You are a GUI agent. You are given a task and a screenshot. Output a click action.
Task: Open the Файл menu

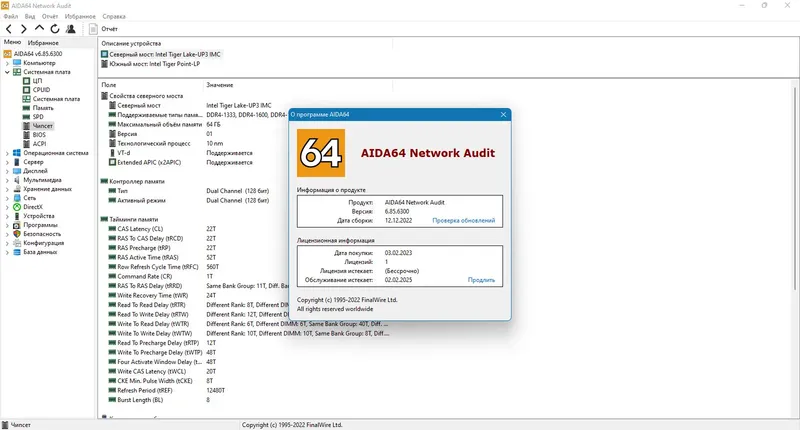pos(10,16)
